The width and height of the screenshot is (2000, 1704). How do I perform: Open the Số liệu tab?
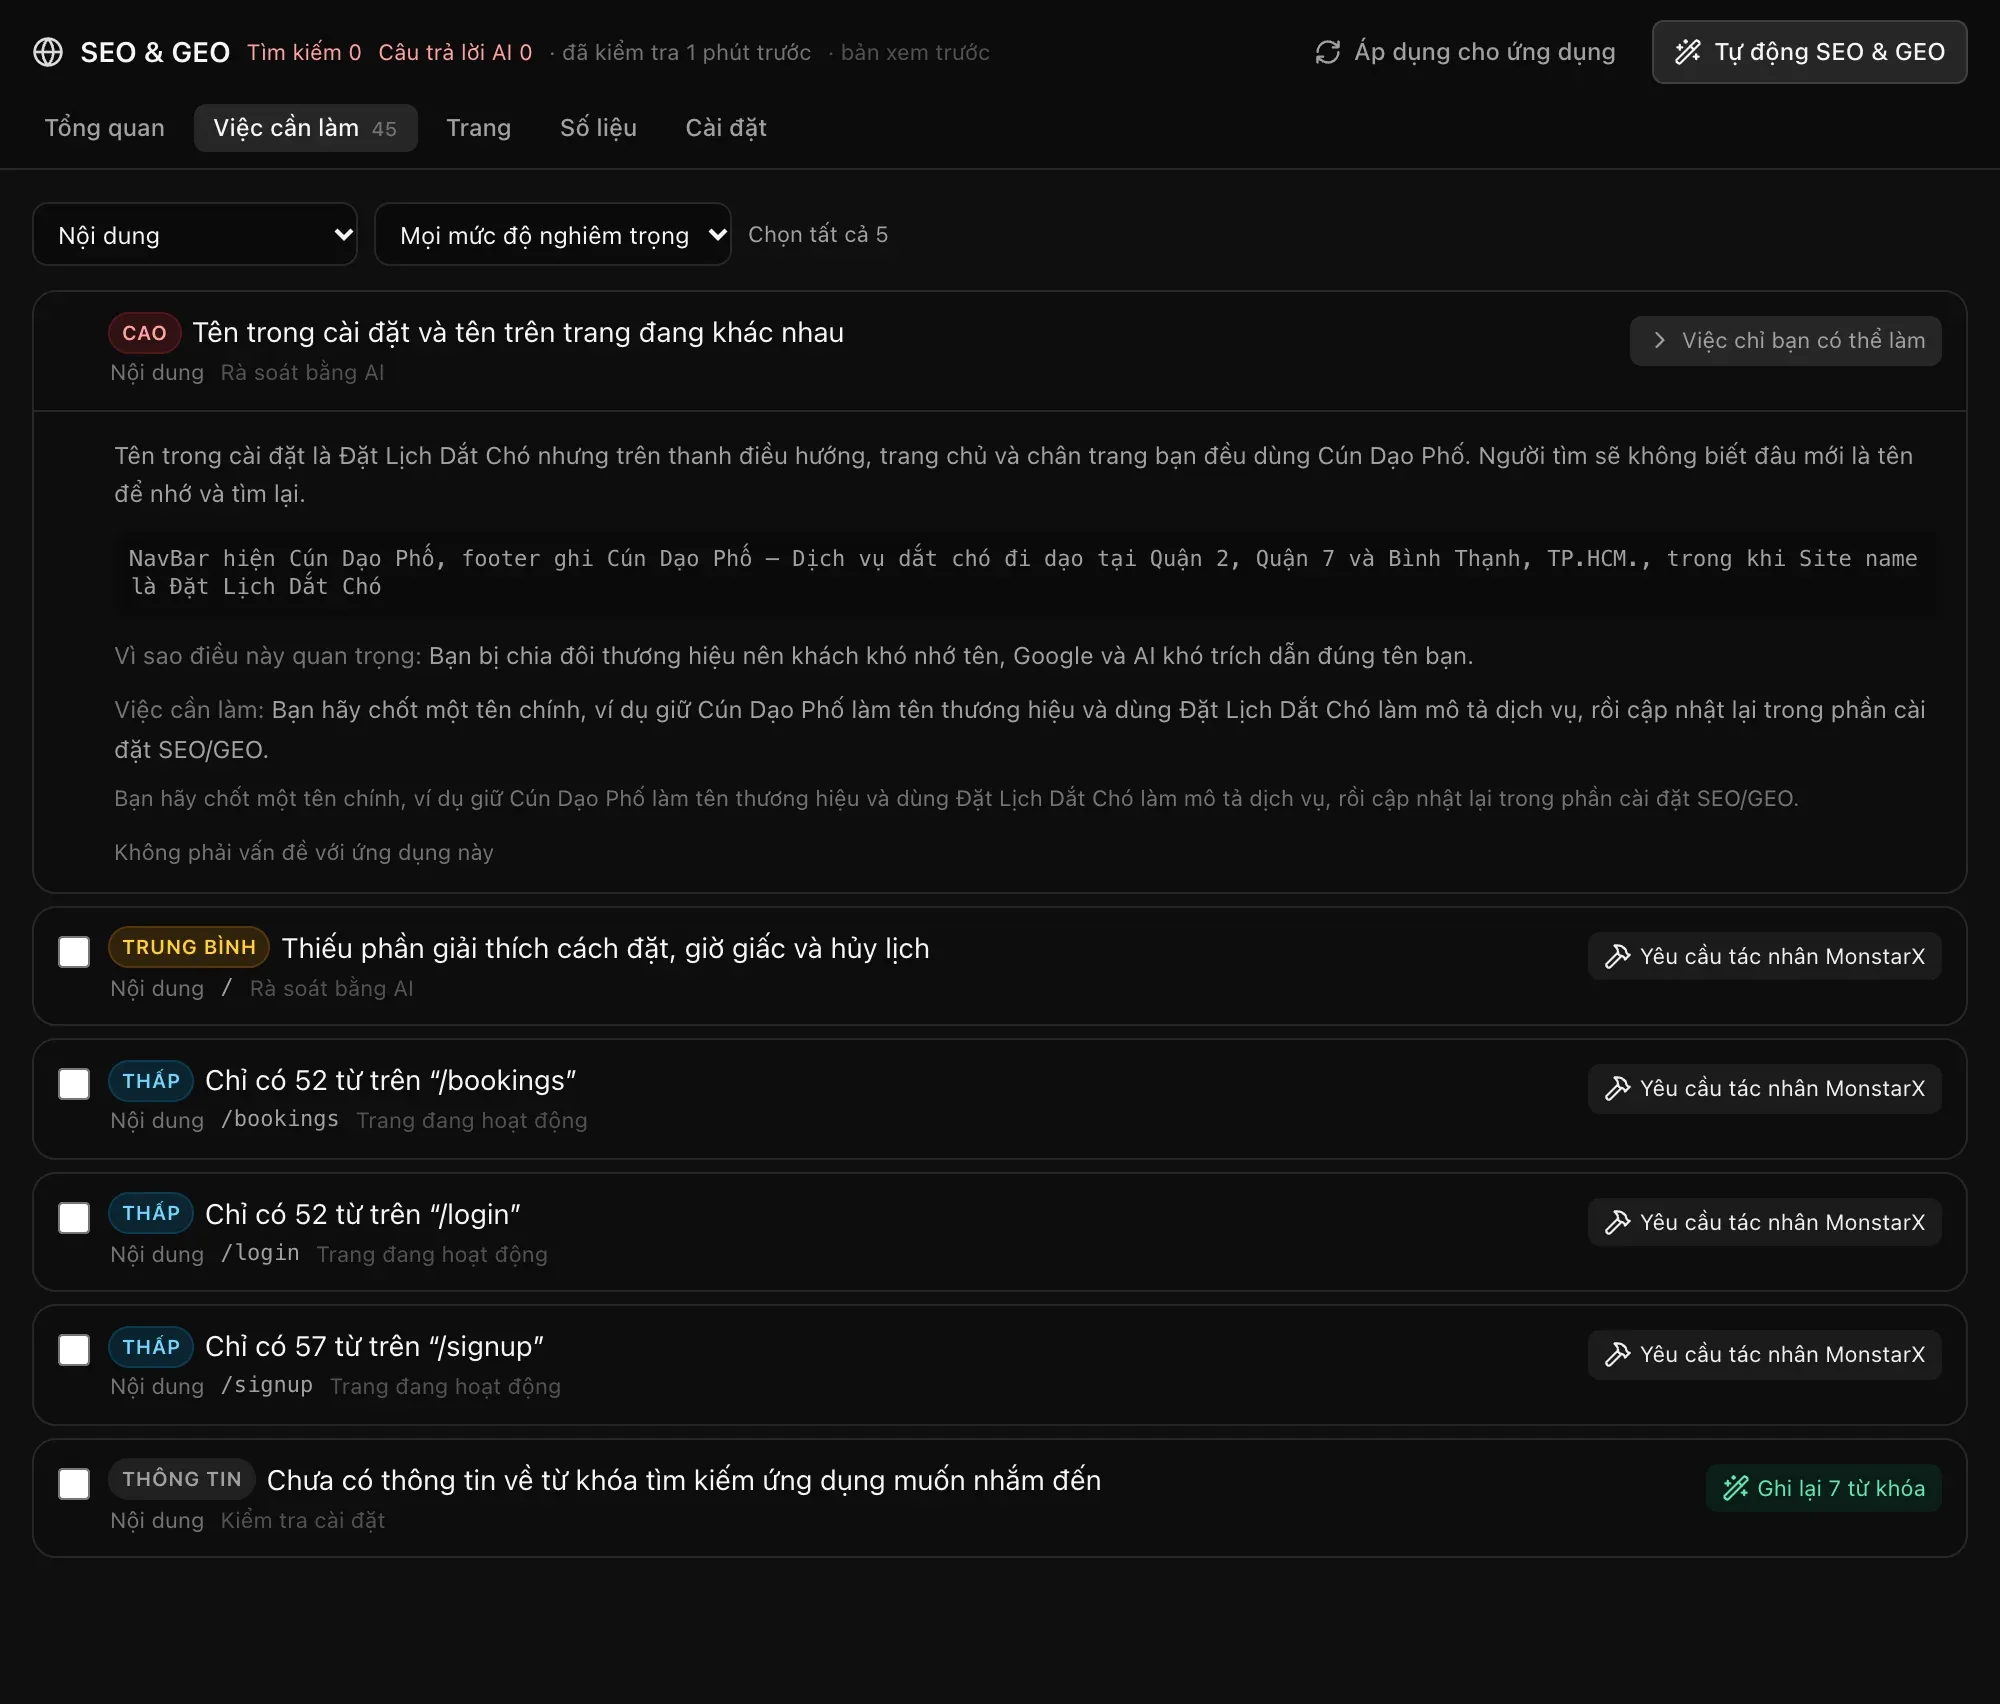click(x=598, y=128)
